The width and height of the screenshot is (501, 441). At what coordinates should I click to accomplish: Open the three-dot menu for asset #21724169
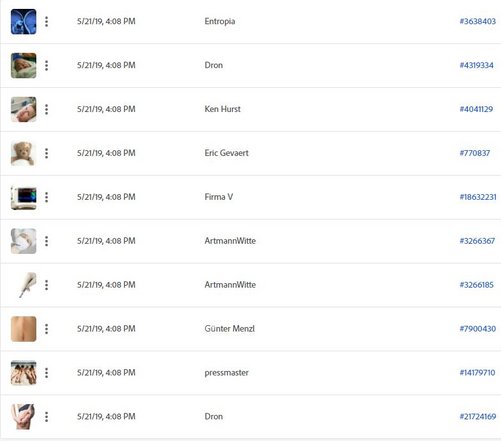click(x=46, y=417)
